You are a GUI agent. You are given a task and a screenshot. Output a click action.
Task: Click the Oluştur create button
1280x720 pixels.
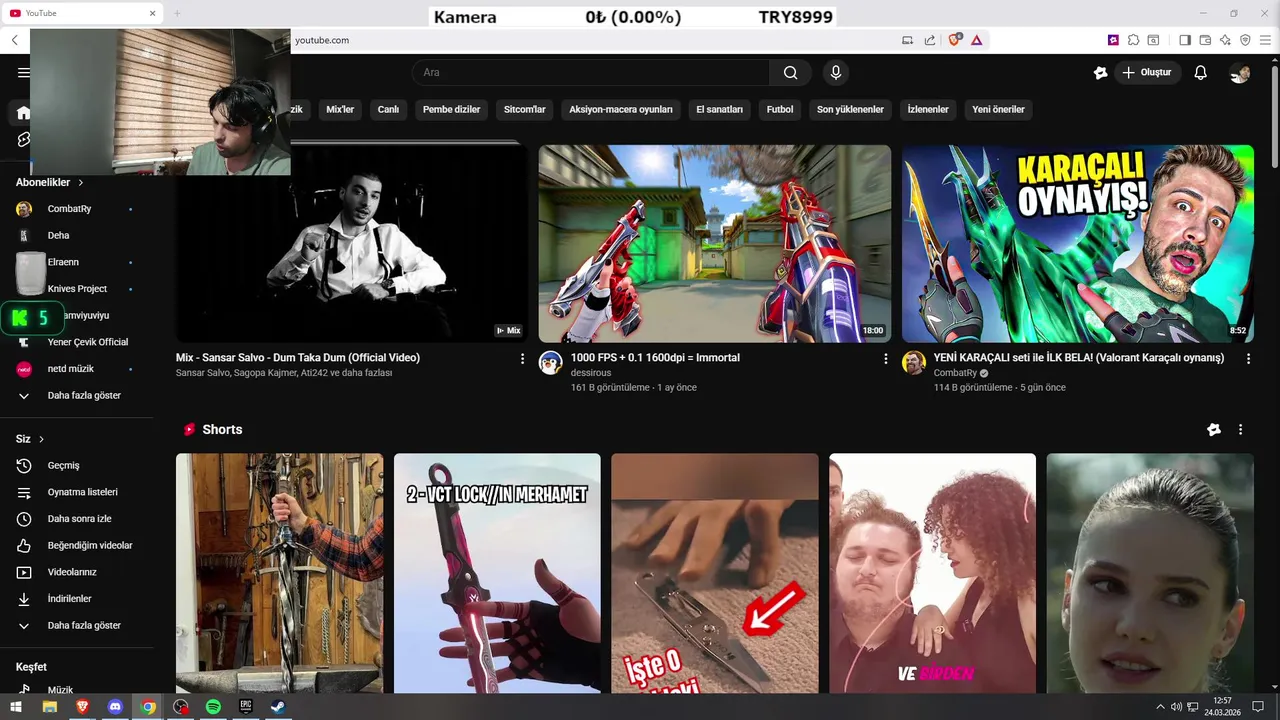pyautogui.click(x=1147, y=72)
